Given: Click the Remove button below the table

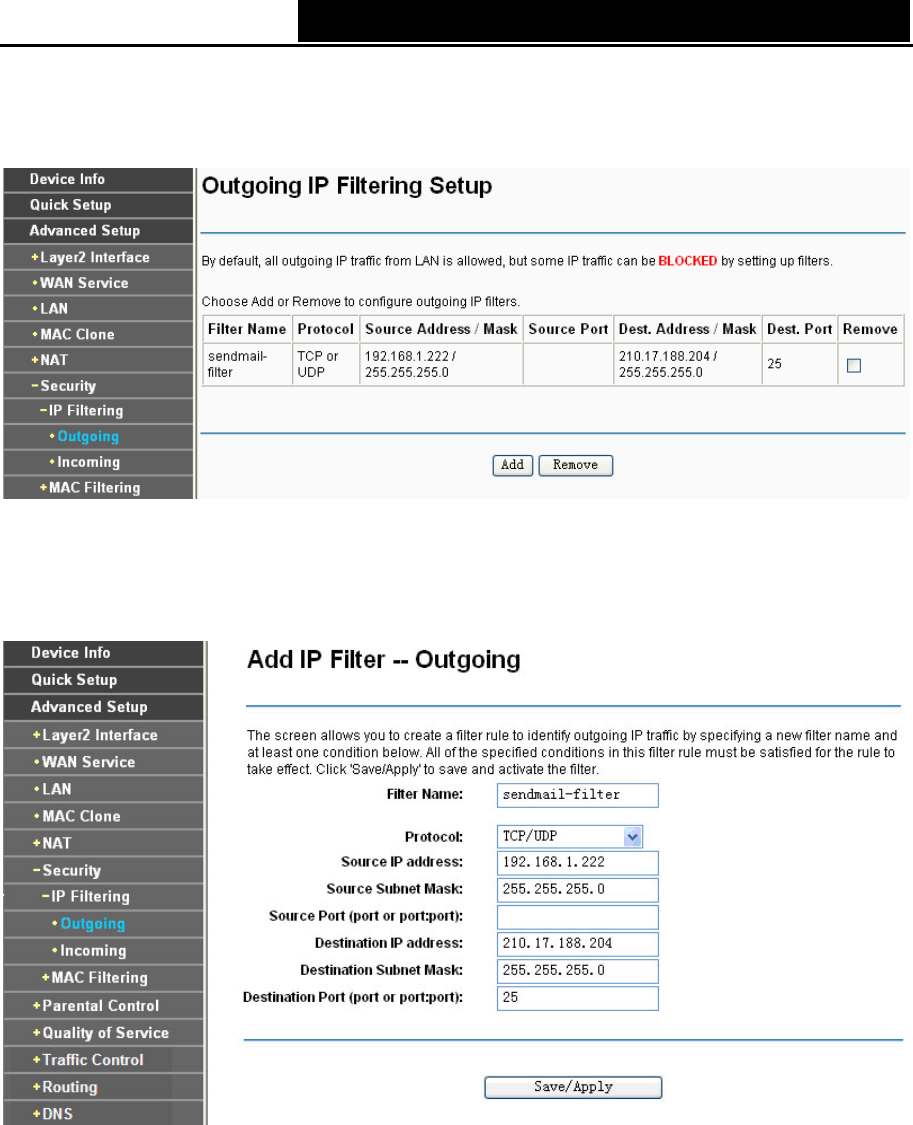Looking at the screenshot, I should pos(575,465).
